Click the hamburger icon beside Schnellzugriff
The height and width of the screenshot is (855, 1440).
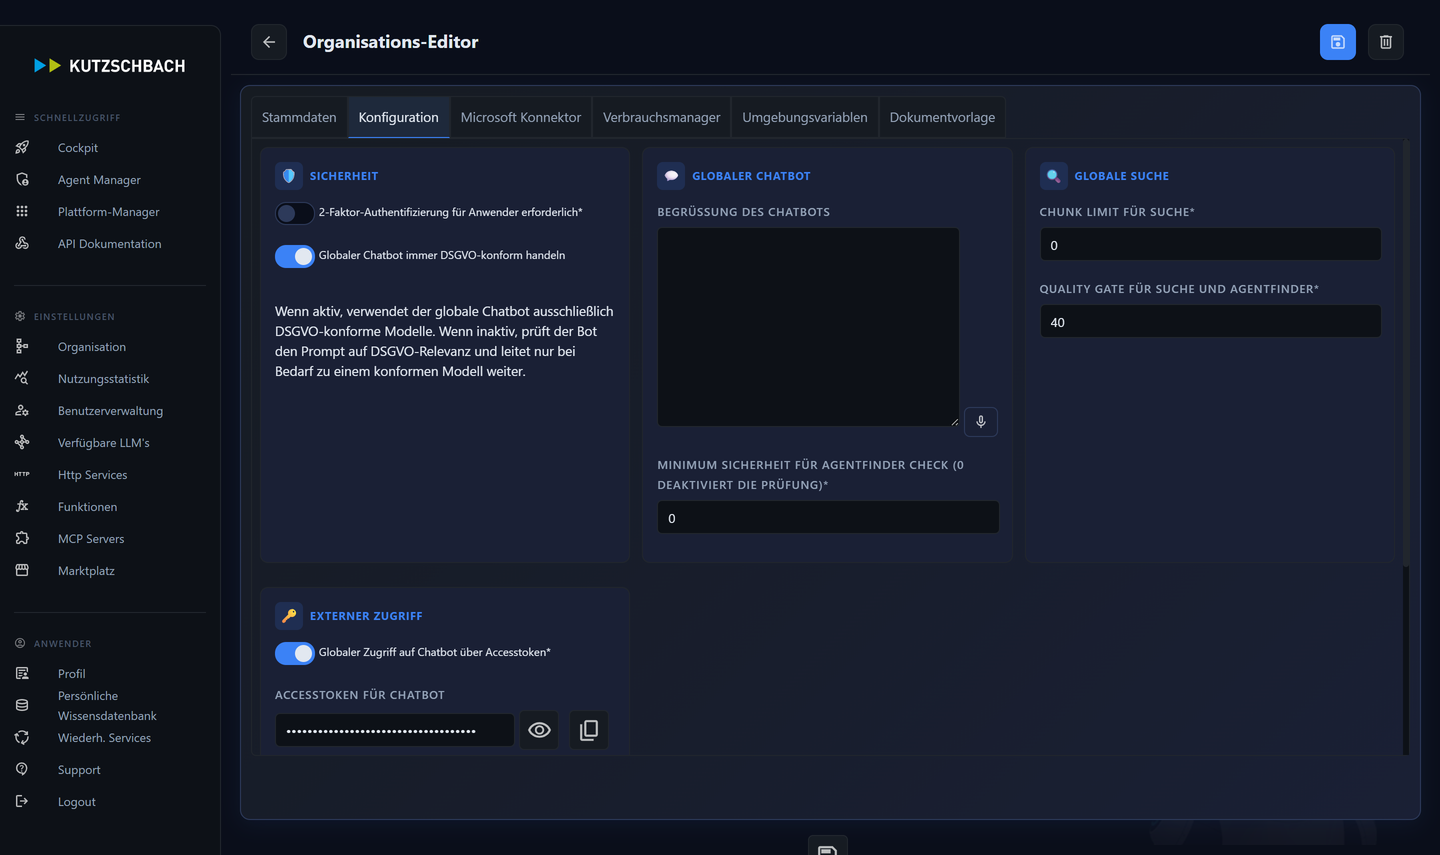(x=20, y=117)
